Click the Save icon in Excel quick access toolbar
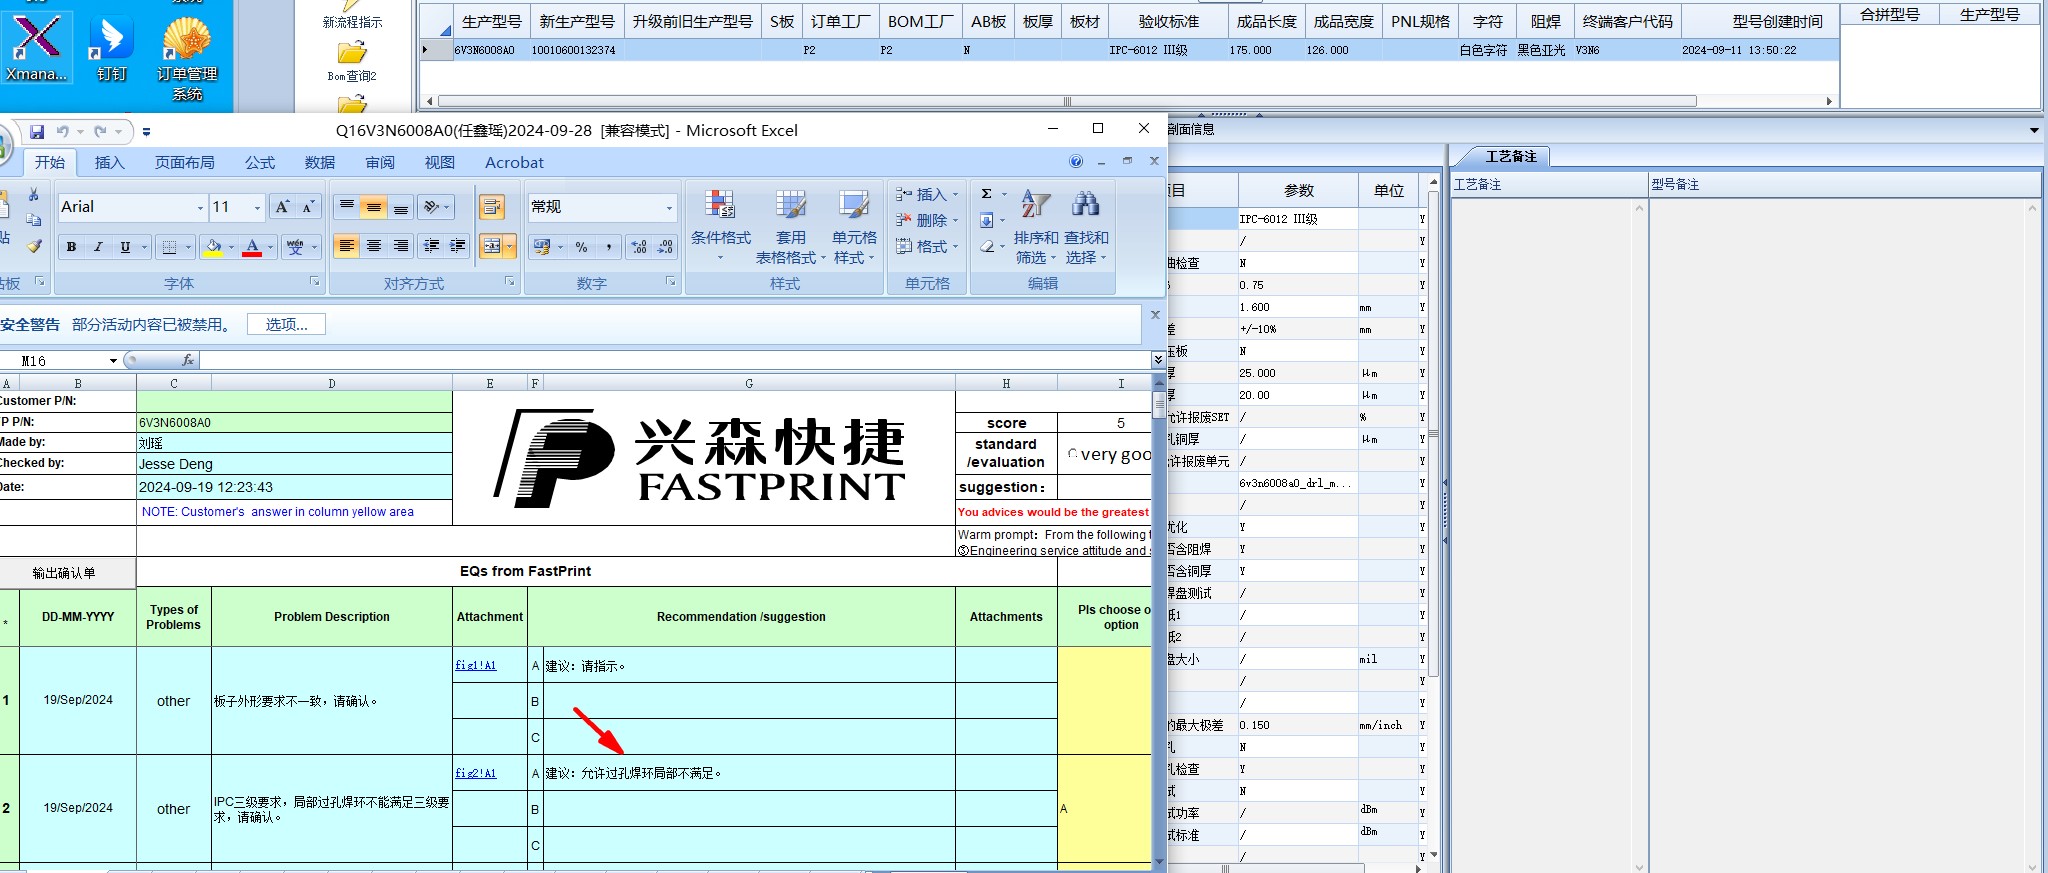 pyautogui.click(x=37, y=132)
